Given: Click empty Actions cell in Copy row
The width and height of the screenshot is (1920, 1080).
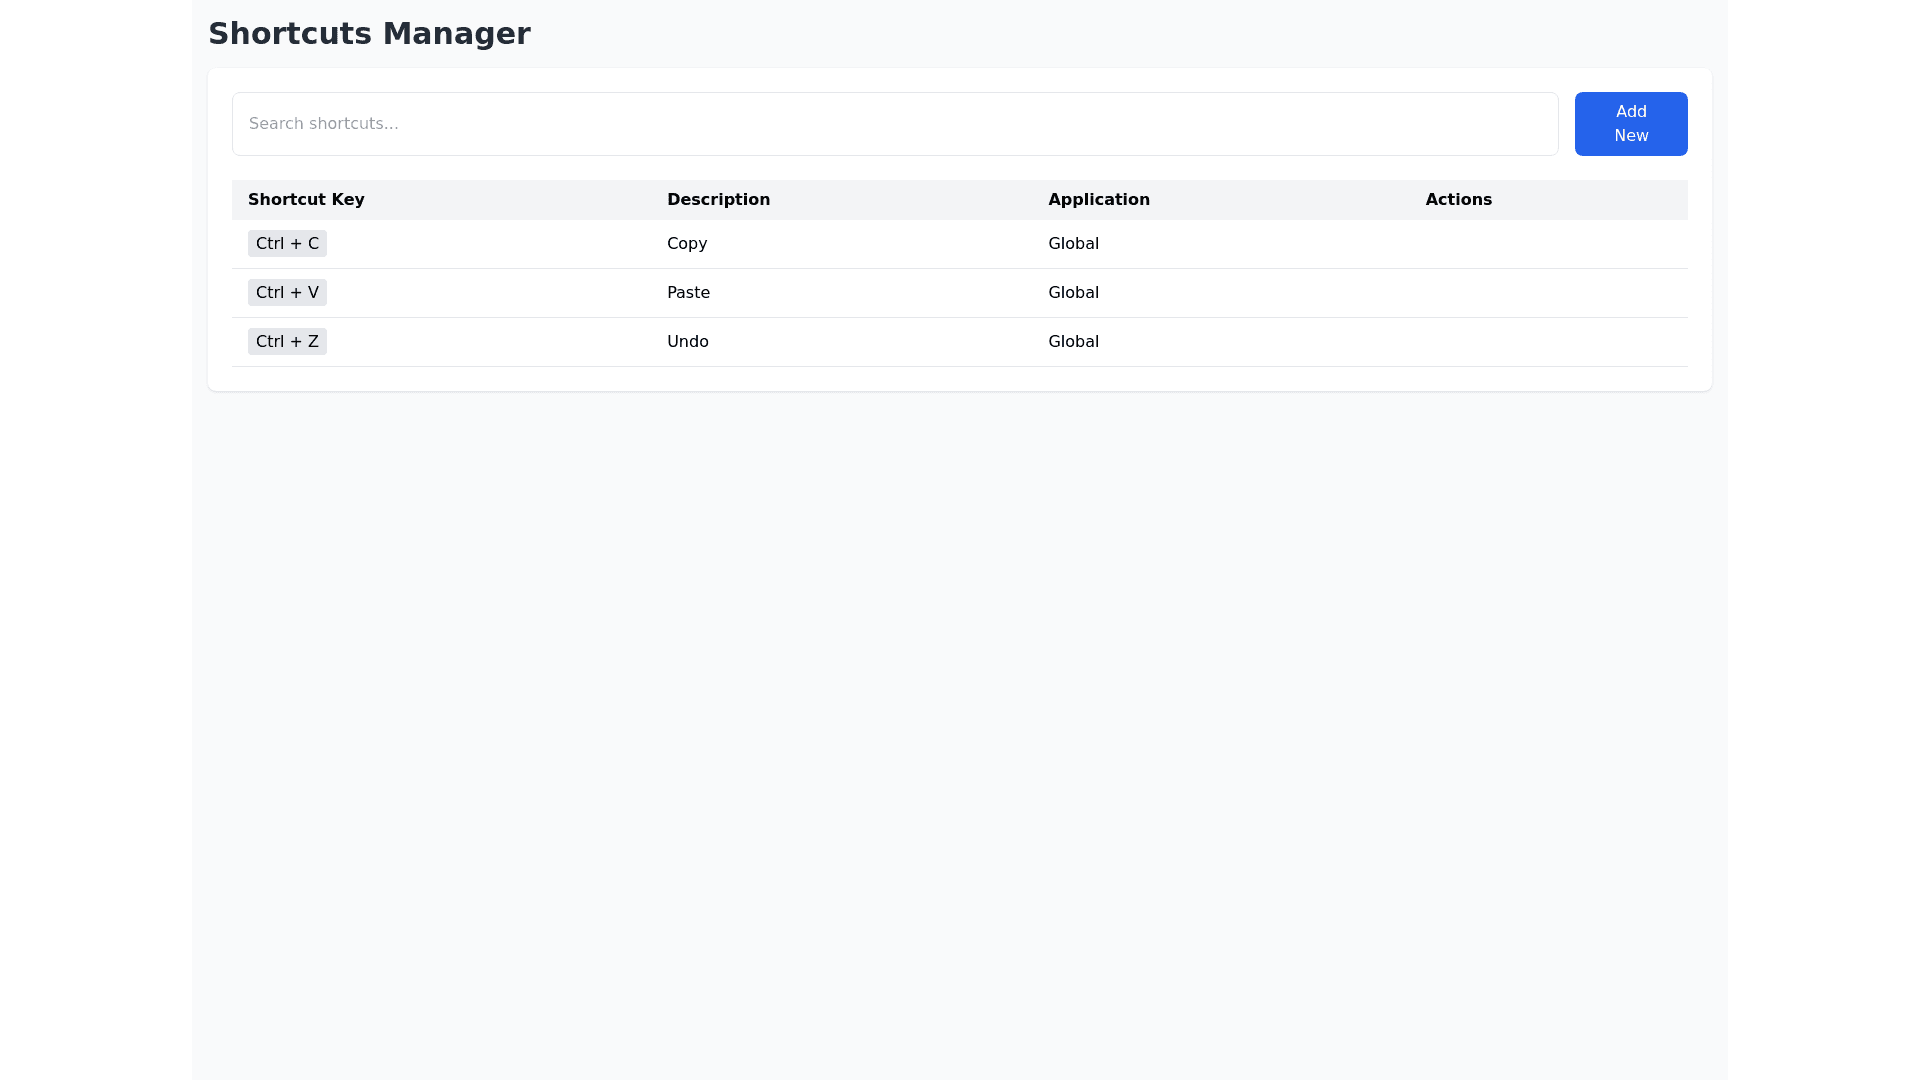Looking at the screenshot, I should 1548,244.
